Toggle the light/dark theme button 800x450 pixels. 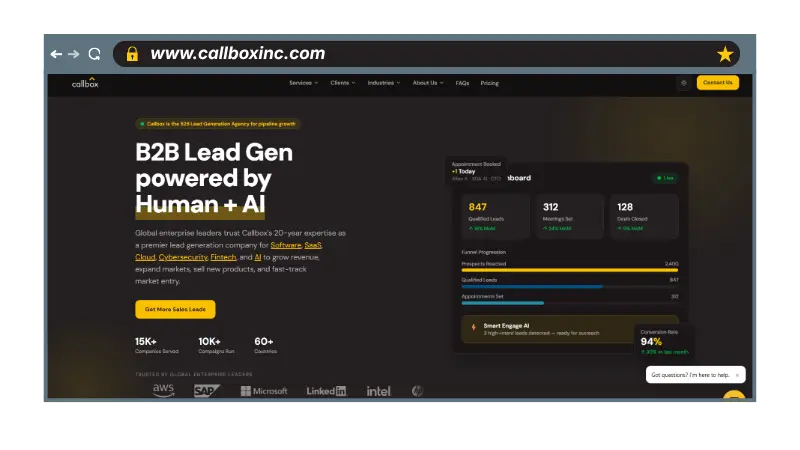(684, 83)
